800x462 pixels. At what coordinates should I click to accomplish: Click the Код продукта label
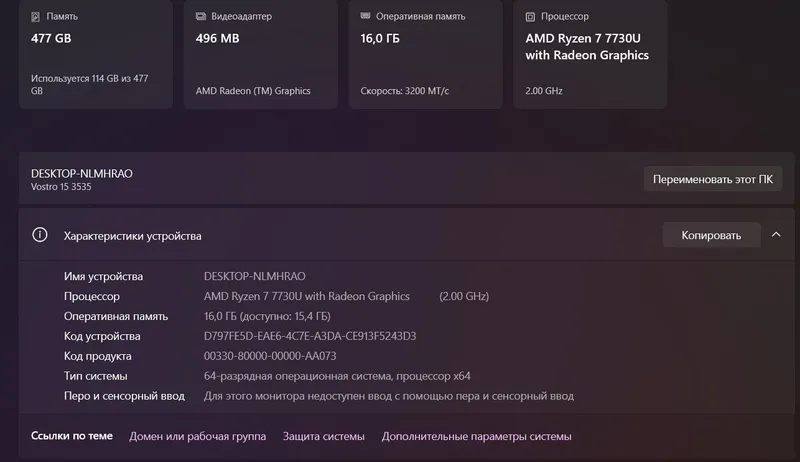tap(97, 356)
